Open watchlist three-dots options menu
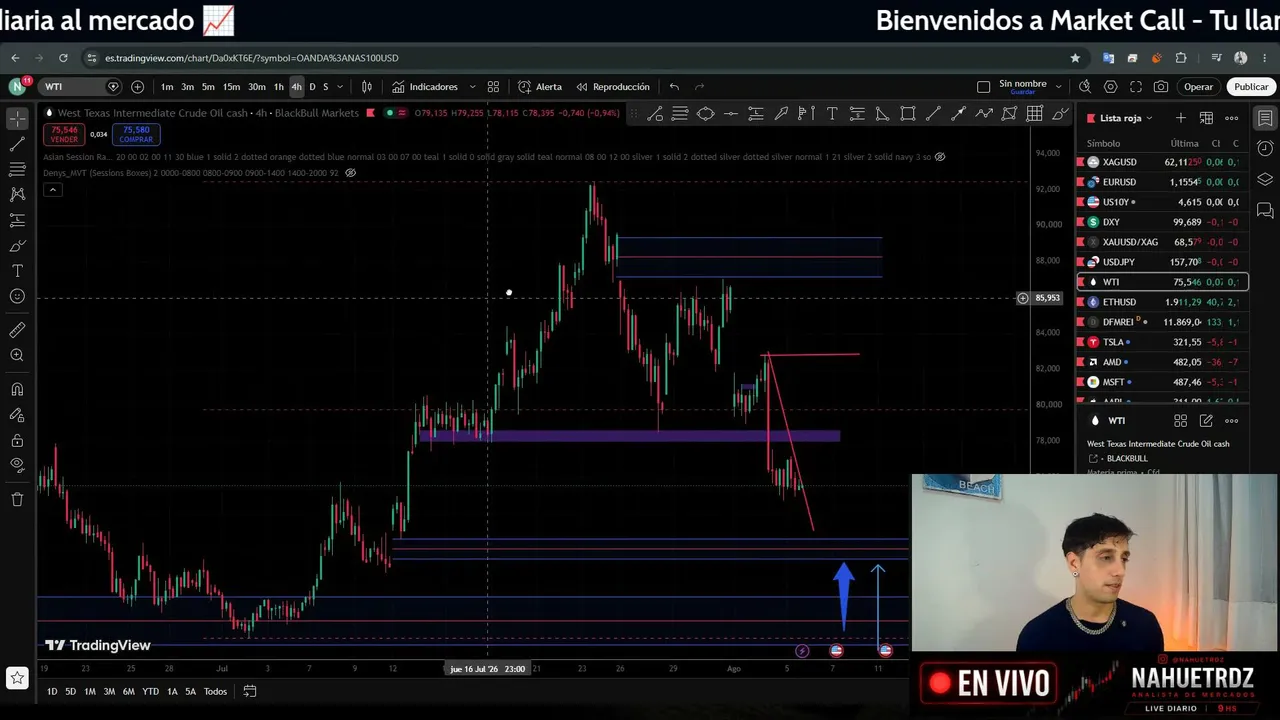 tap(1231, 118)
